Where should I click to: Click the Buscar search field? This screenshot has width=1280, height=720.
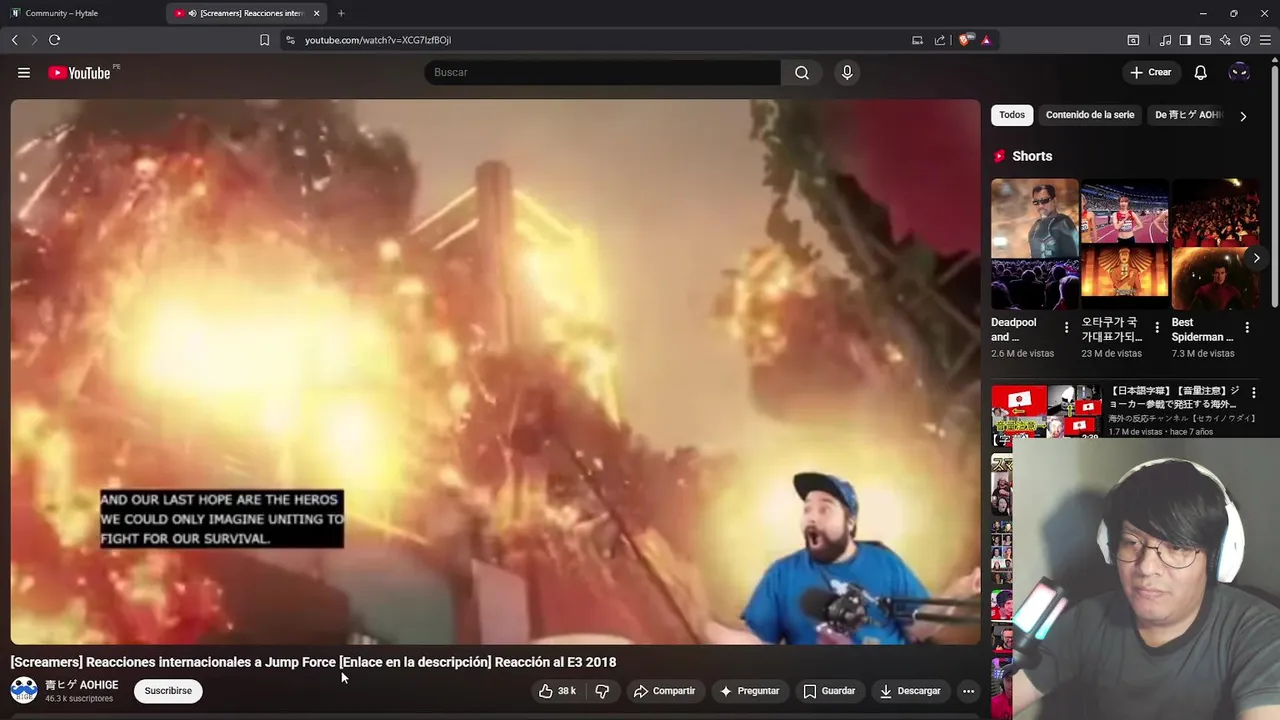tap(602, 72)
